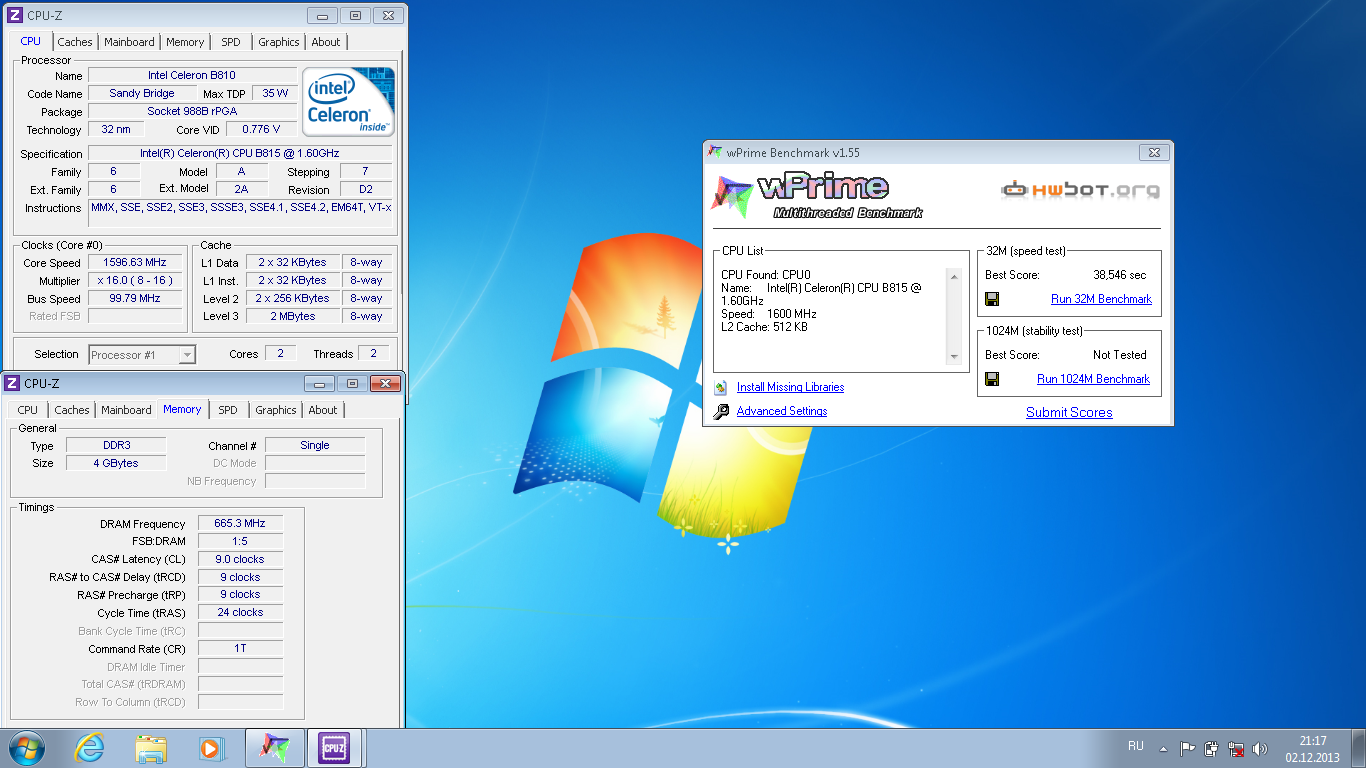Open the volume speaker tray icon
Screen dimensions: 1366x768
pyautogui.click(x=1260, y=748)
